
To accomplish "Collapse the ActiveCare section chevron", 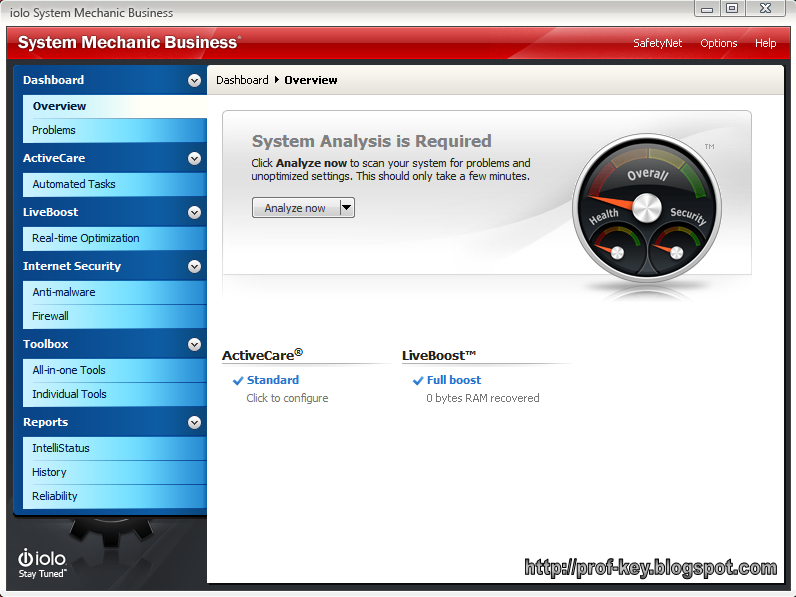I will pyautogui.click(x=194, y=158).
